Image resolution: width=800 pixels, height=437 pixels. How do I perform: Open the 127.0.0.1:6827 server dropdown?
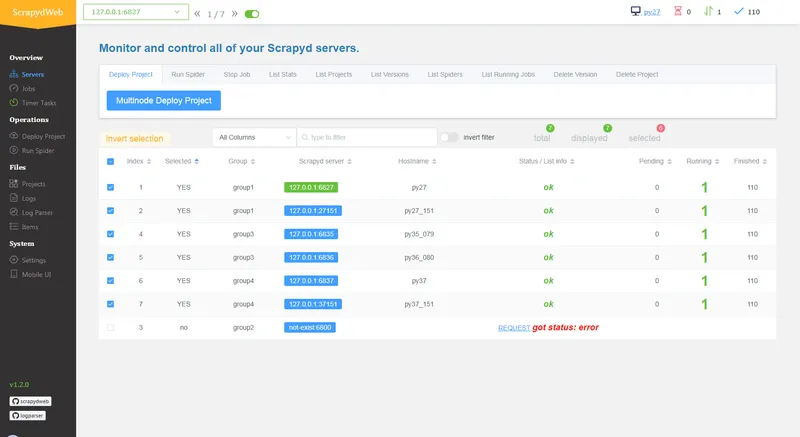[136, 12]
